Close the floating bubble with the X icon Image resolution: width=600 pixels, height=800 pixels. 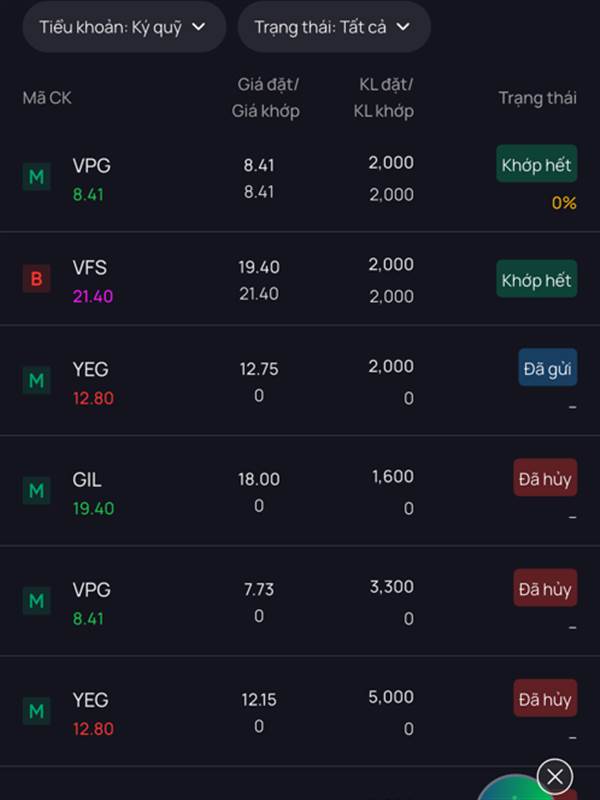[555, 777]
